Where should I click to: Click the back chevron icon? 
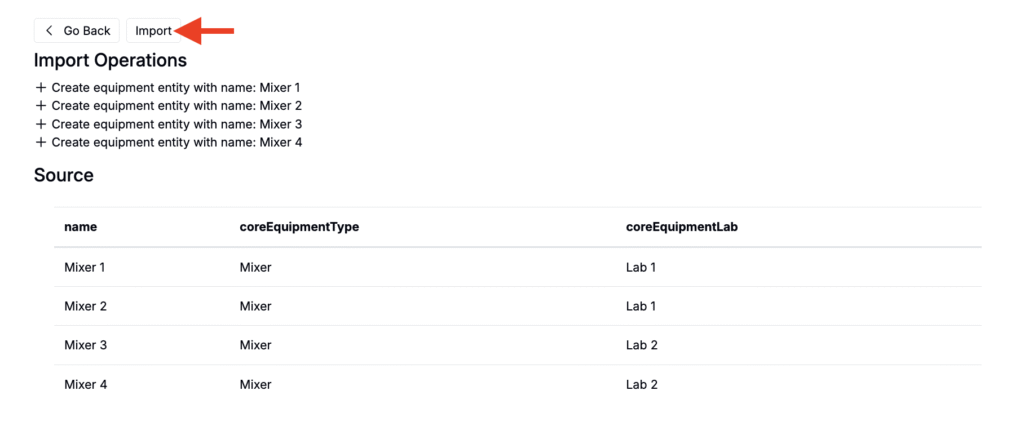pyautogui.click(x=50, y=31)
